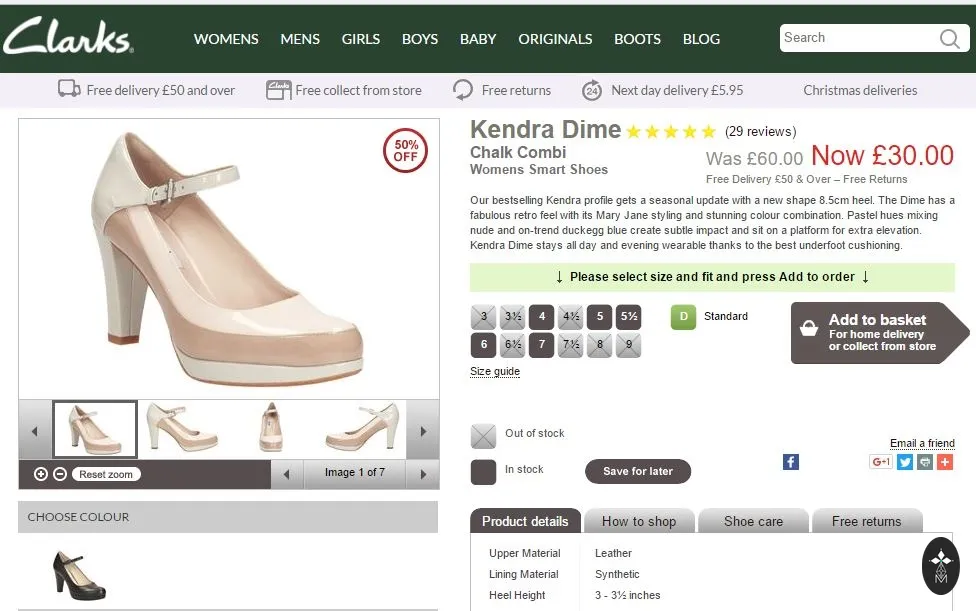Click Email a friend link
The width and height of the screenshot is (976, 611).
[x=922, y=443]
